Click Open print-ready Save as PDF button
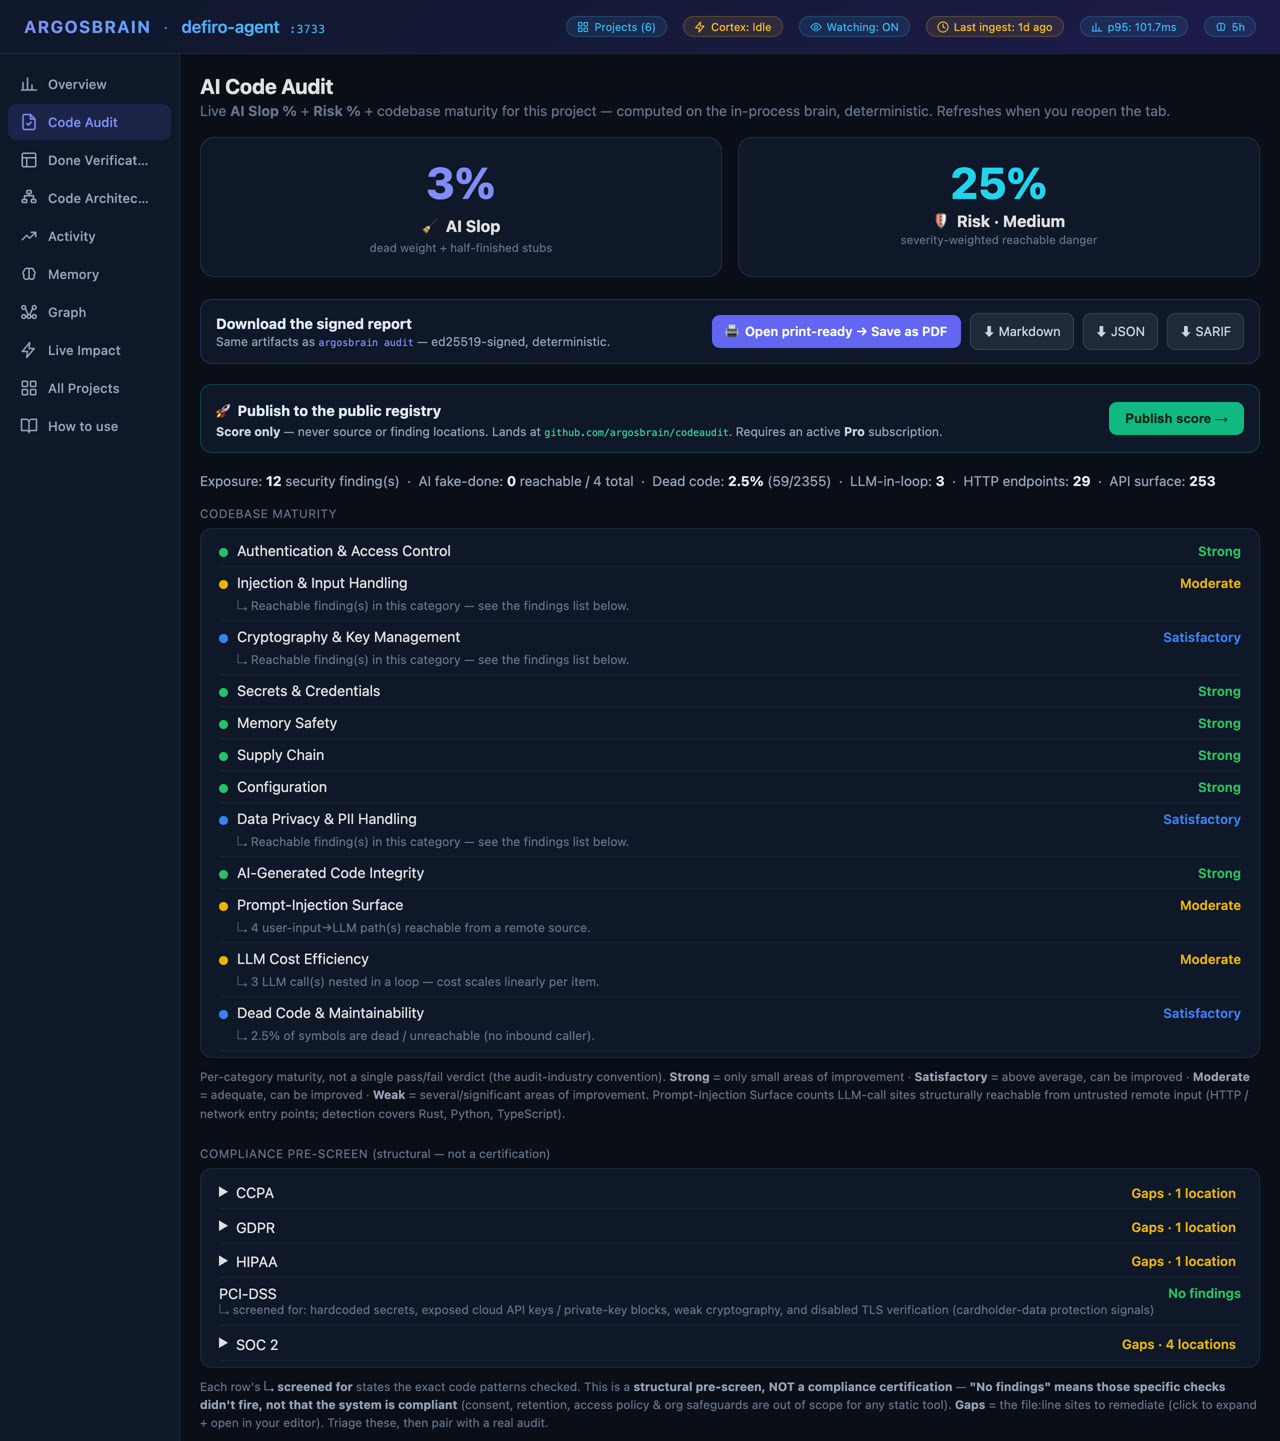Image resolution: width=1280 pixels, height=1441 pixels. pyautogui.click(x=836, y=331)
